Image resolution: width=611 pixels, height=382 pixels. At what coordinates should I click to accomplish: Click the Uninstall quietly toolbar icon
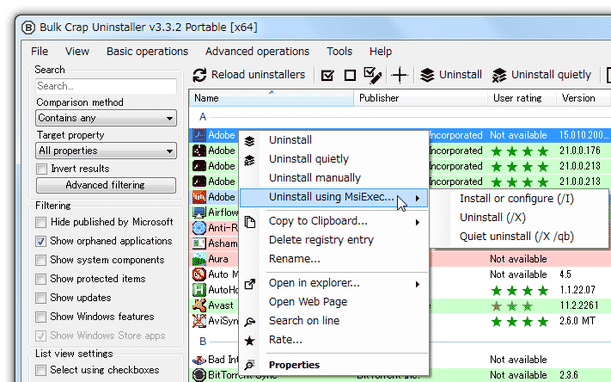click(x=499, y=75)
